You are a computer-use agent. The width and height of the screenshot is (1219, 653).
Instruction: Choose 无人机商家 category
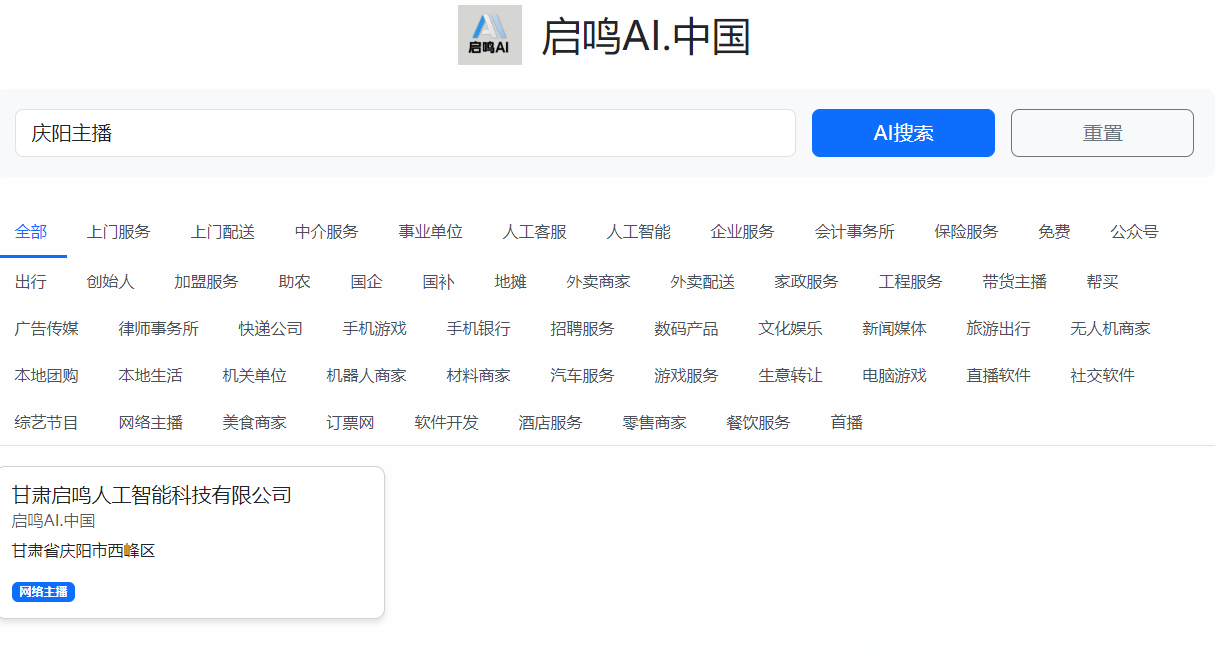point(1111,328)
